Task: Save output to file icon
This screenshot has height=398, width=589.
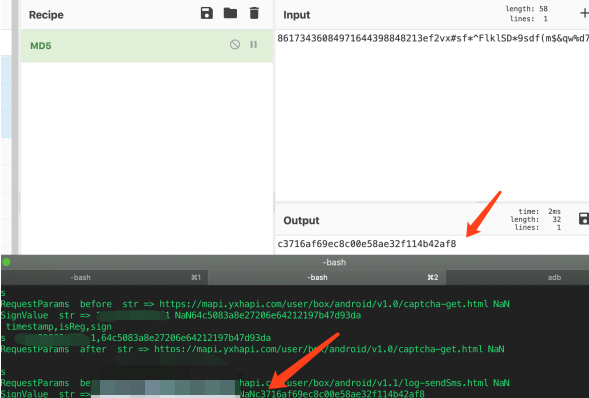Action: click(x=584, y=219)
